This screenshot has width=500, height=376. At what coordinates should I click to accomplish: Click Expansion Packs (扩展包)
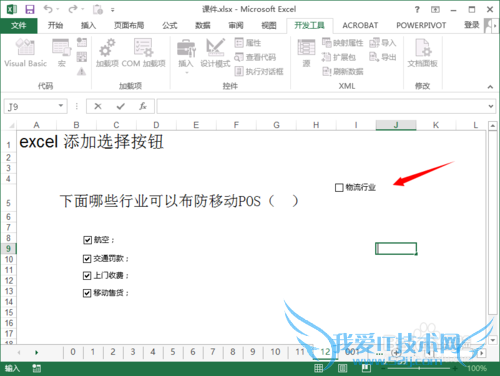click(x=339, y=57)
